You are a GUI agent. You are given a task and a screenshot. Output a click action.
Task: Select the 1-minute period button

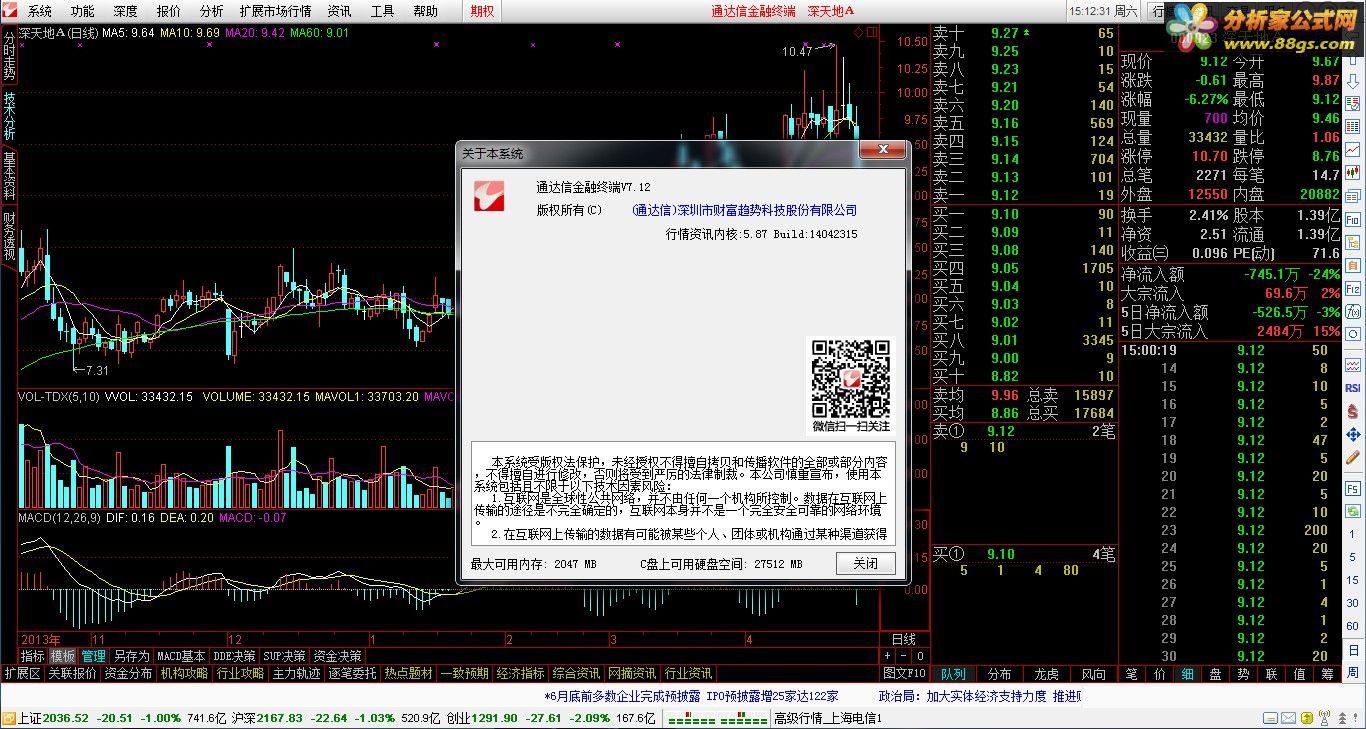tap(1353, 534)
